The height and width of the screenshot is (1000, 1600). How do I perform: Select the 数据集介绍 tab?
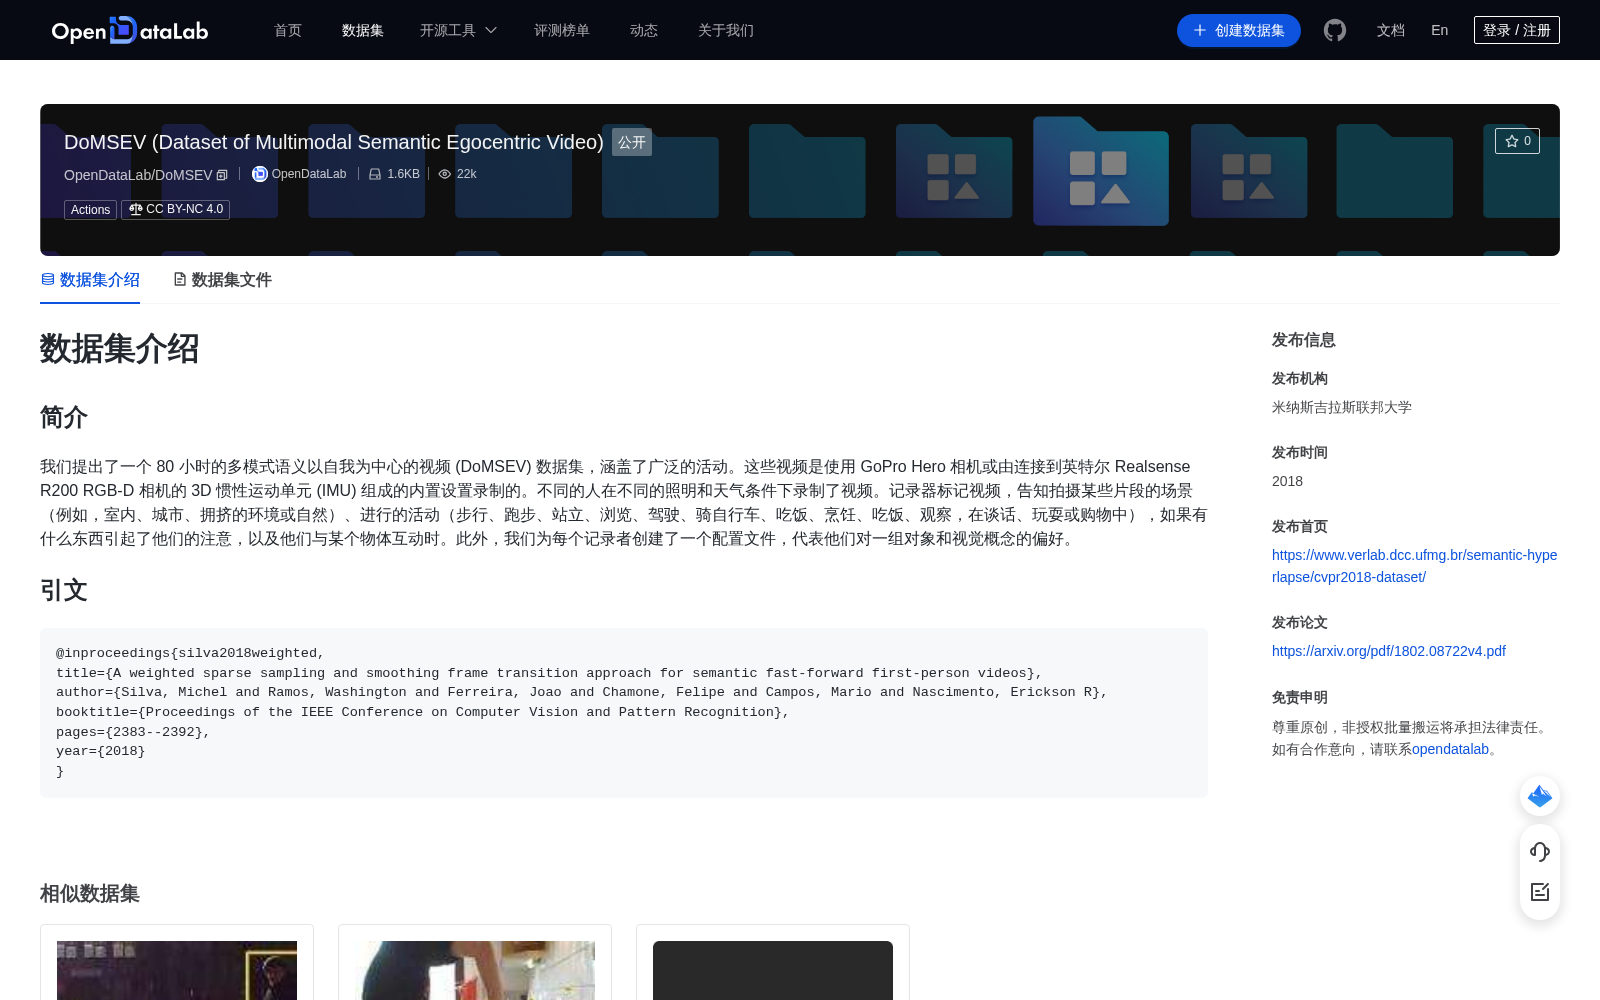(90, 280)
